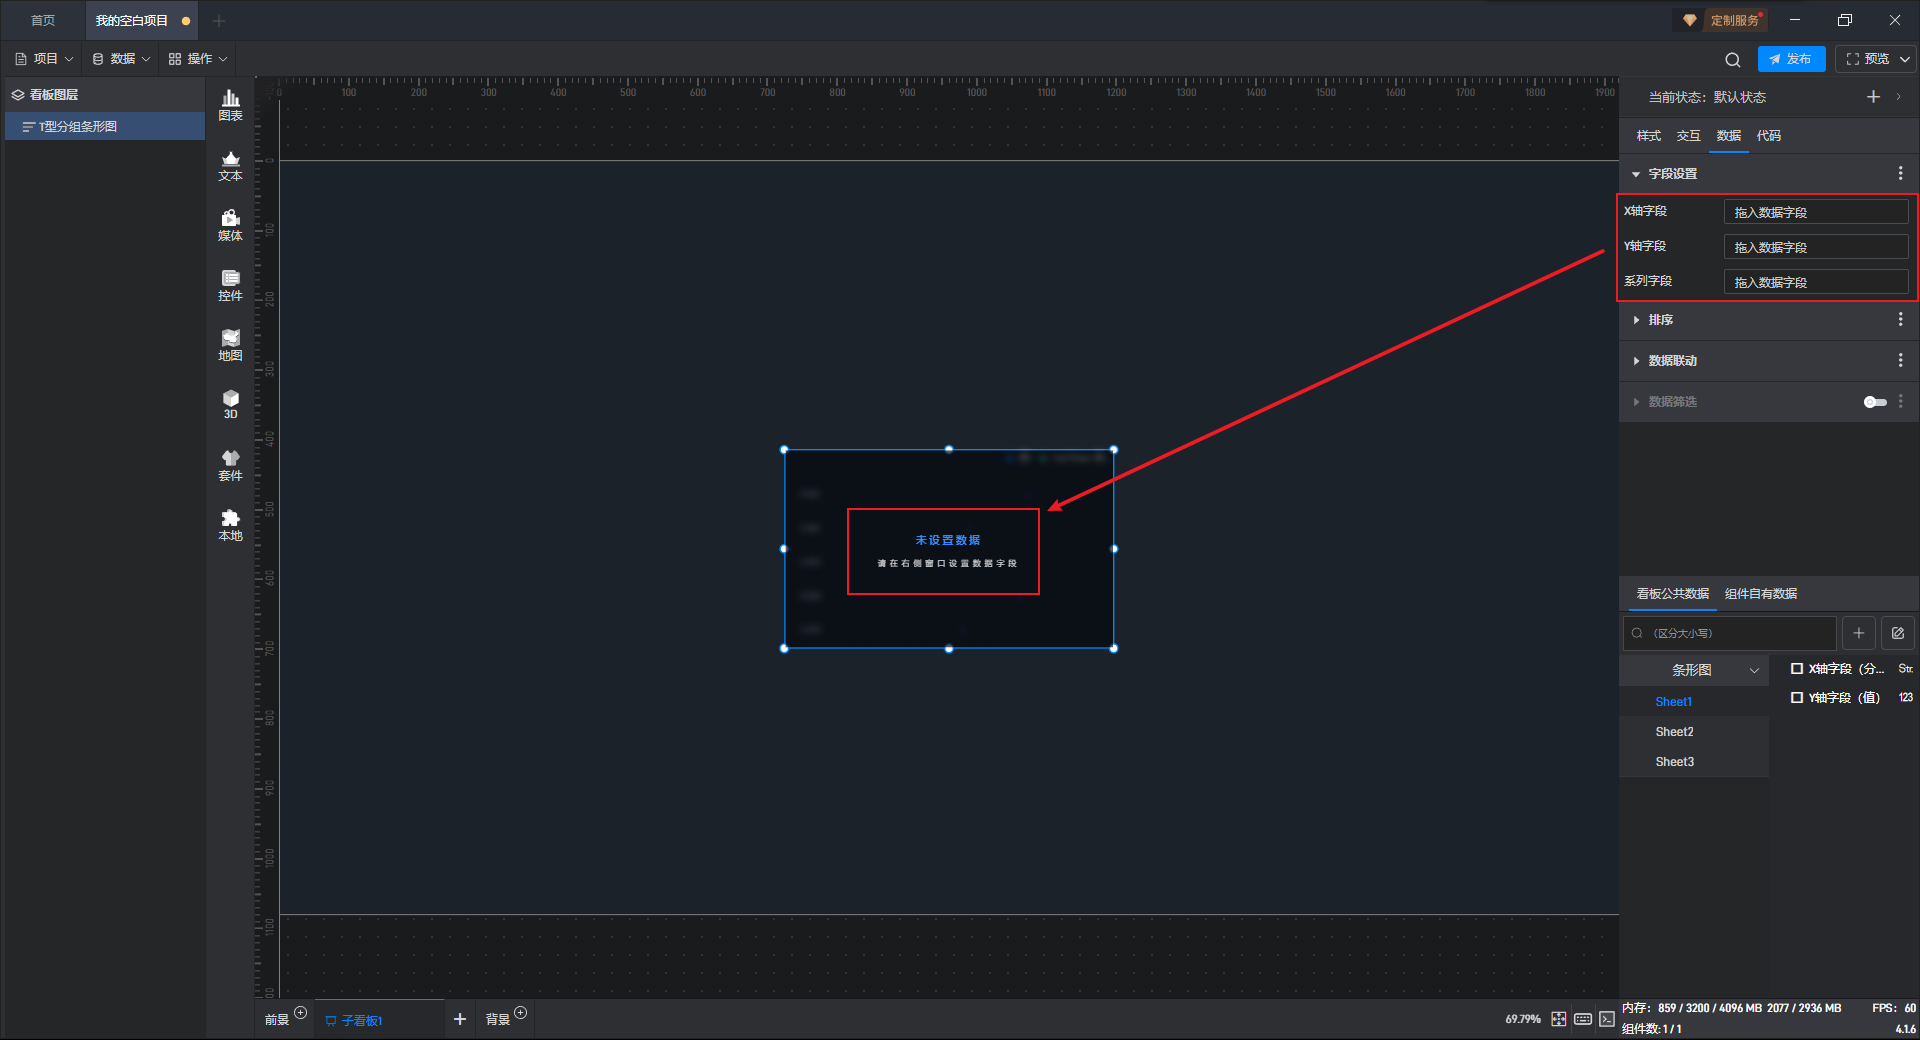Open the 预览 preview dropdown arrow
Image resolution: width=1920 pixels, height=1040 pixels.
click(1905, 59)
